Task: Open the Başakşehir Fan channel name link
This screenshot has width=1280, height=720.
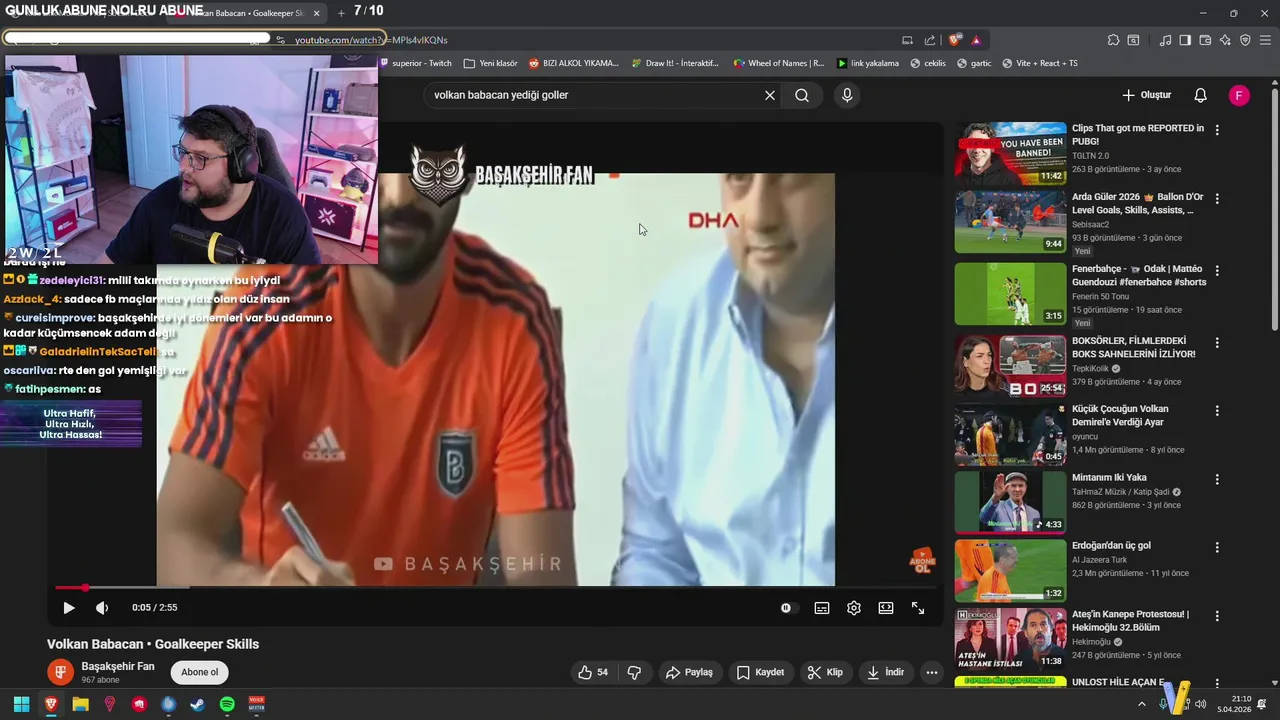Action: pos(118,666)
